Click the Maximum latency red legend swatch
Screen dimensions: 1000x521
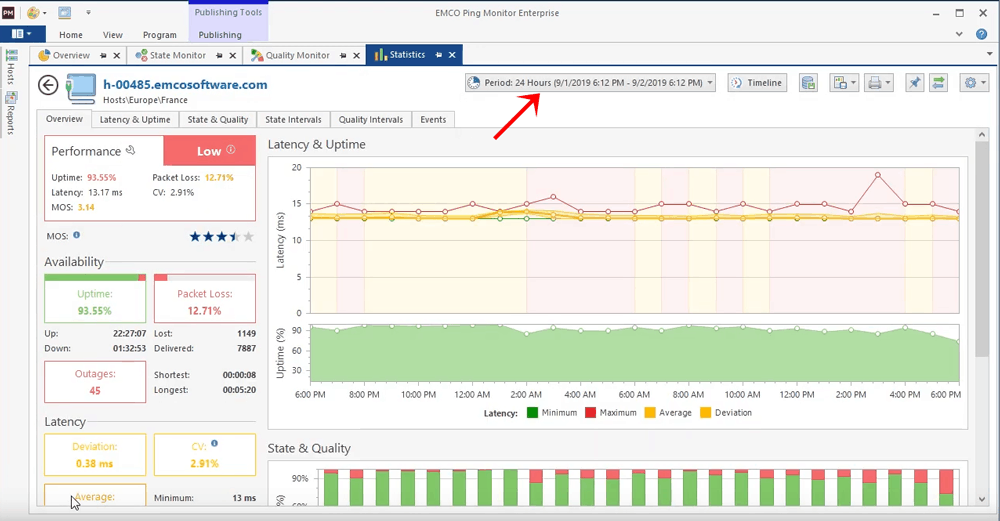(591, 413)
